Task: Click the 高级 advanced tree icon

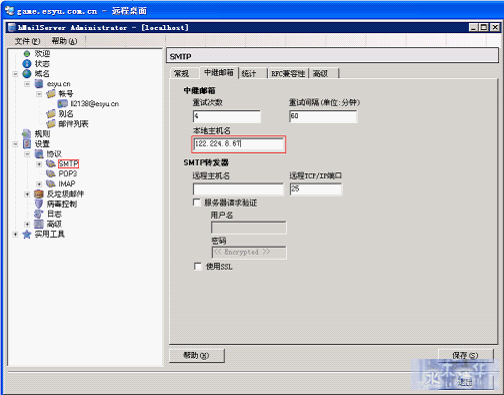Action: [39, 224]
